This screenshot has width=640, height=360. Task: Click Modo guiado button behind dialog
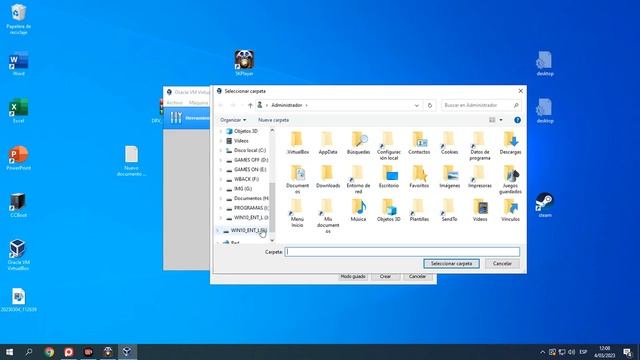coord(353,277)
